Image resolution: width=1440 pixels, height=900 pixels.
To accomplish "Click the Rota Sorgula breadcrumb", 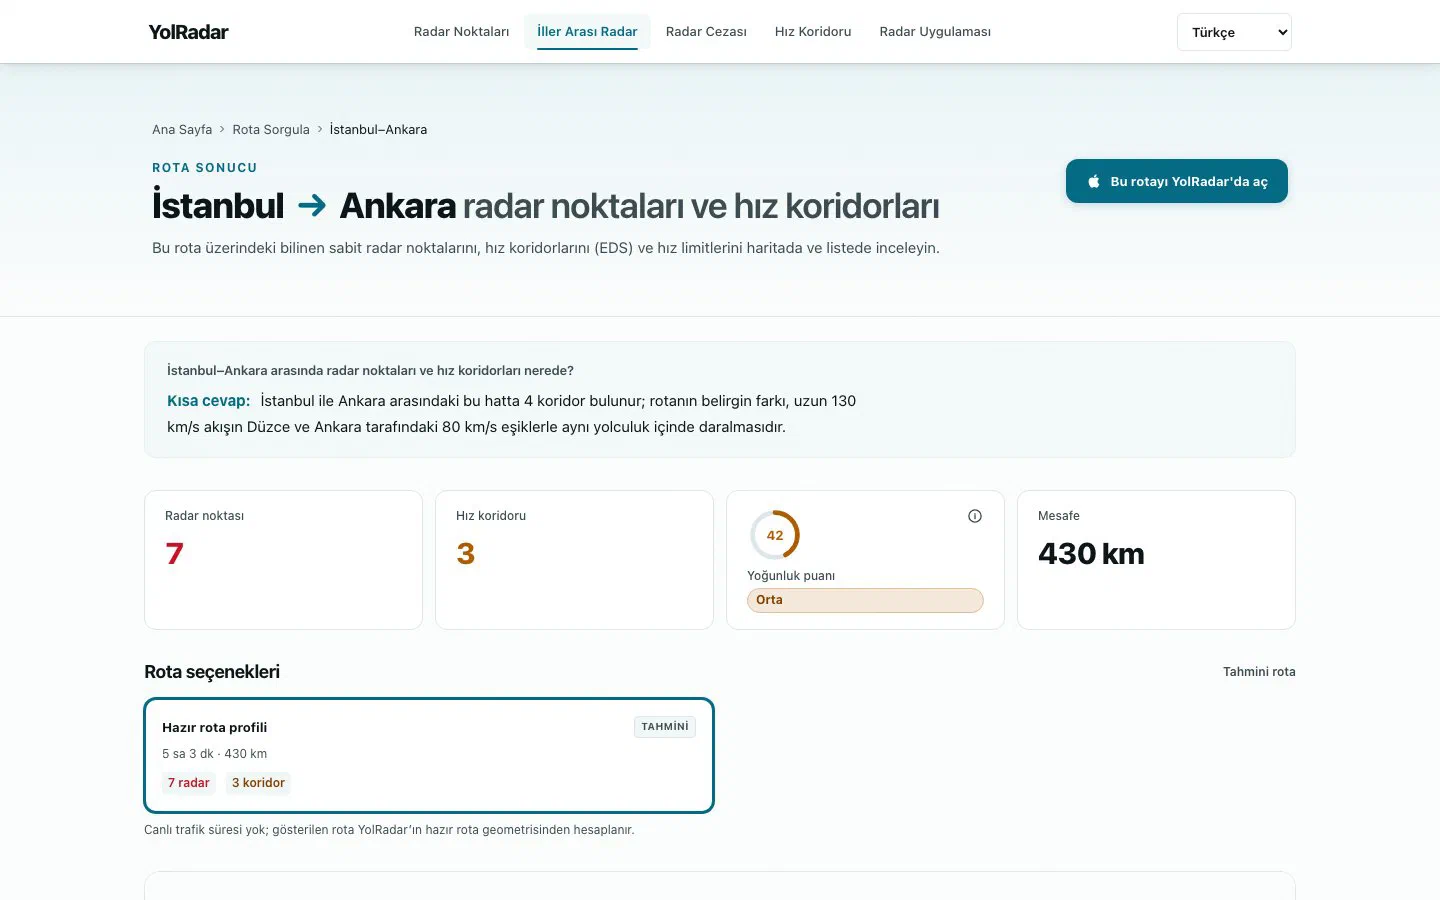I will tap(271, 130).
